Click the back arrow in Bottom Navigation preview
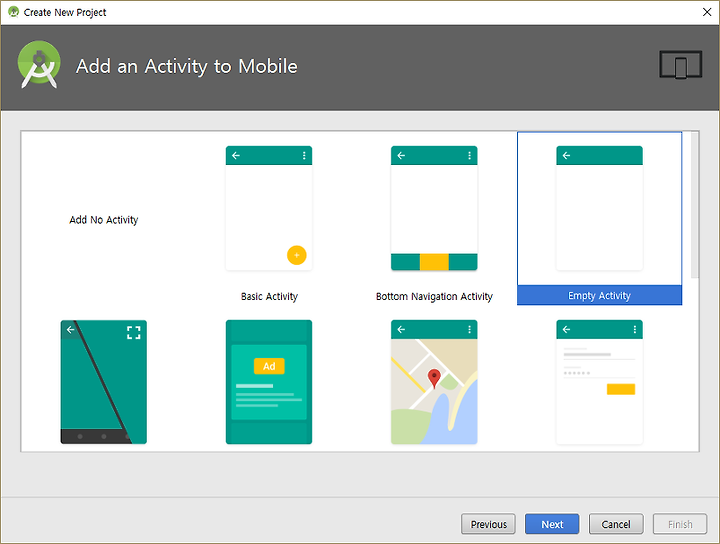 tap(401, 156)
